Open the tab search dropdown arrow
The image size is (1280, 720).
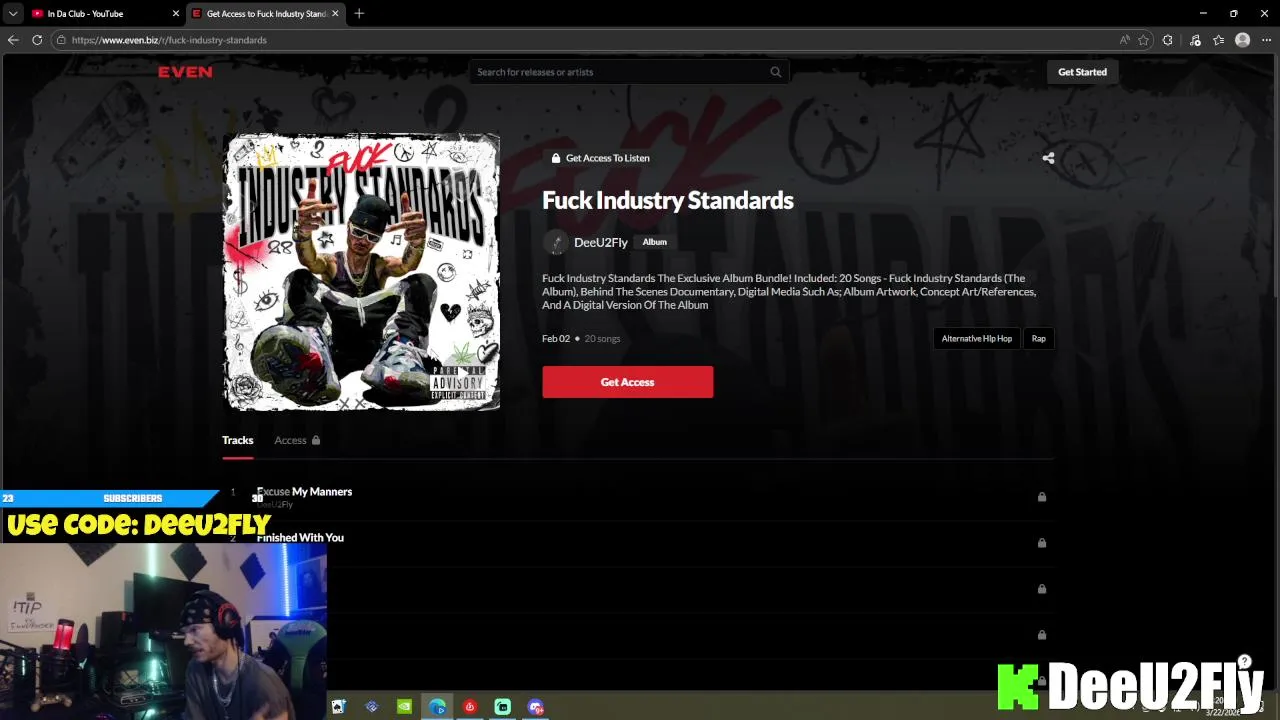pyautogui.click(x=13, y=13)
